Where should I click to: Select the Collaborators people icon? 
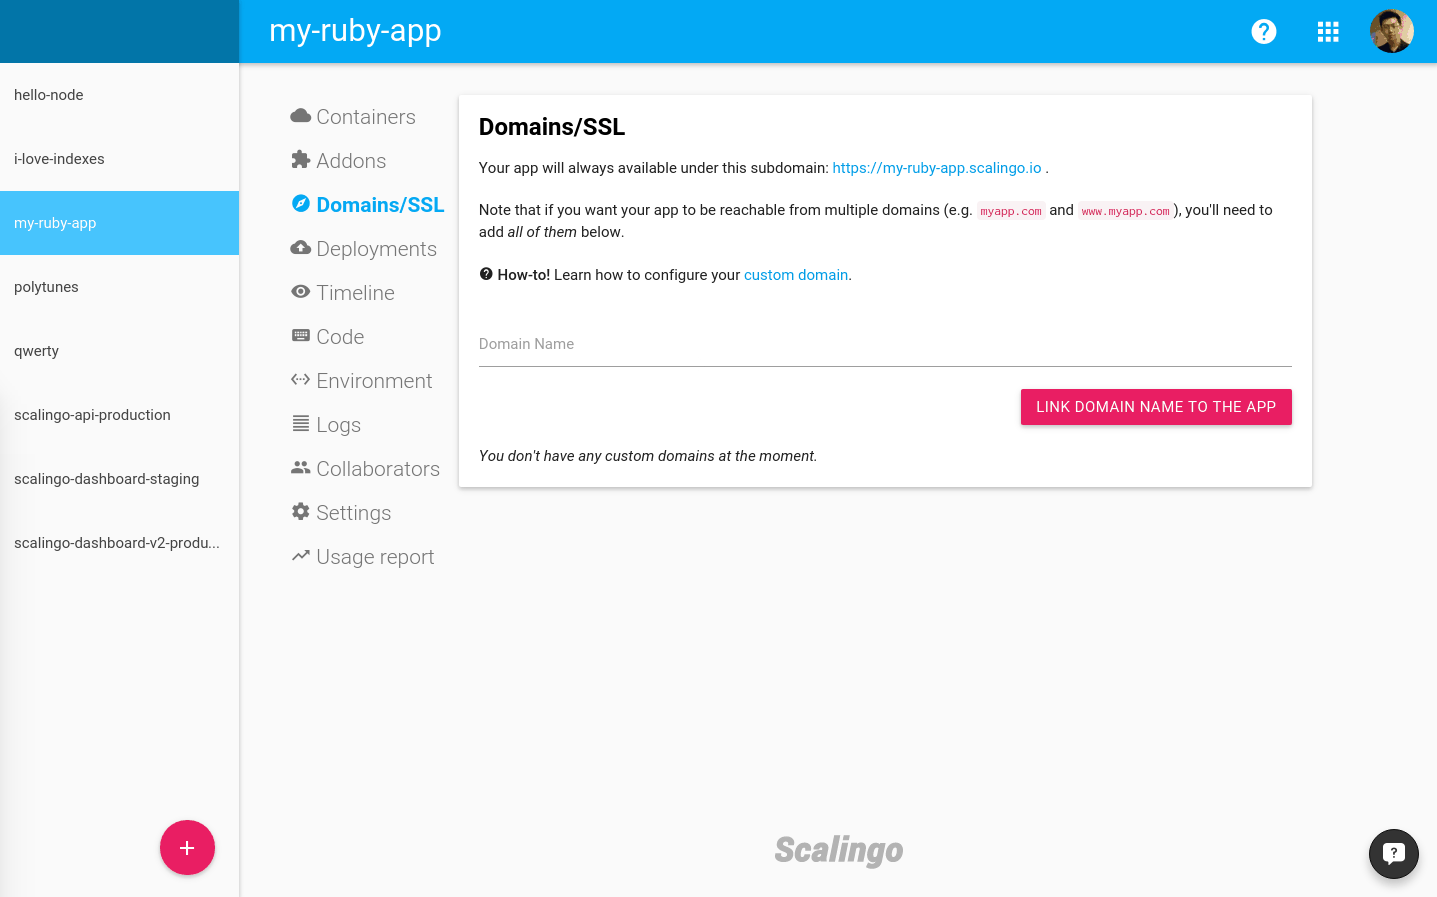click(x=301, y=468)
